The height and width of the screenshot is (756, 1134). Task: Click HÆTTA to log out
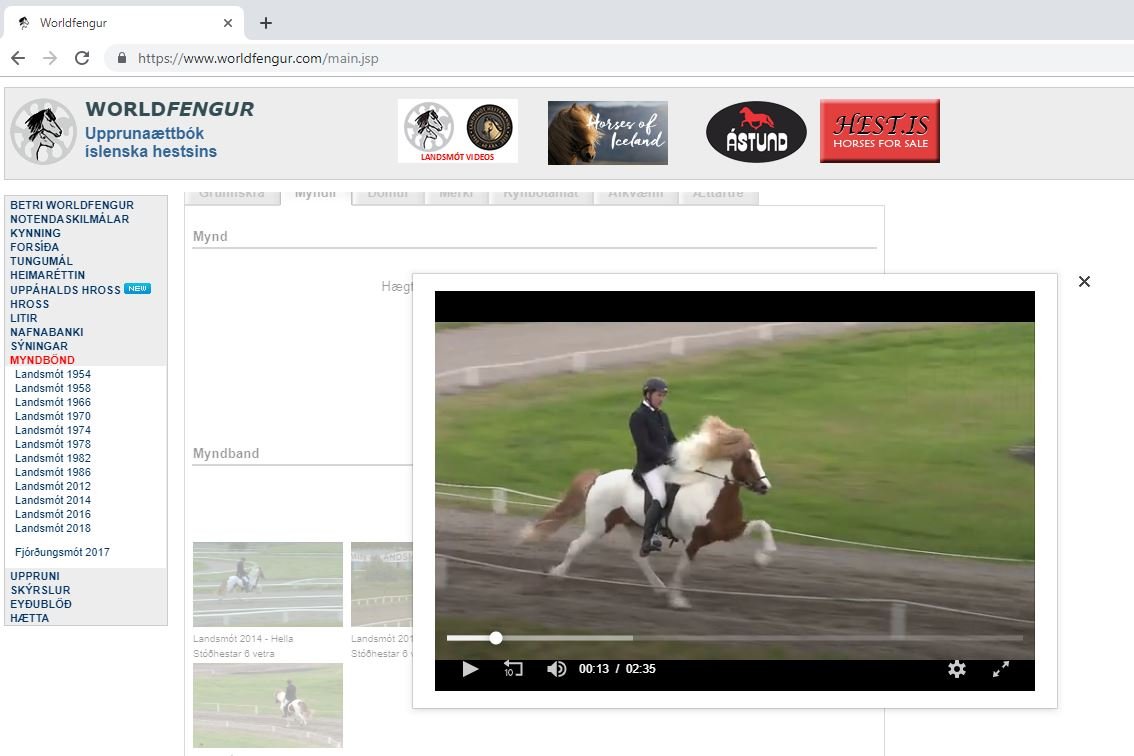pyautogui.click(x=30, y=618)
